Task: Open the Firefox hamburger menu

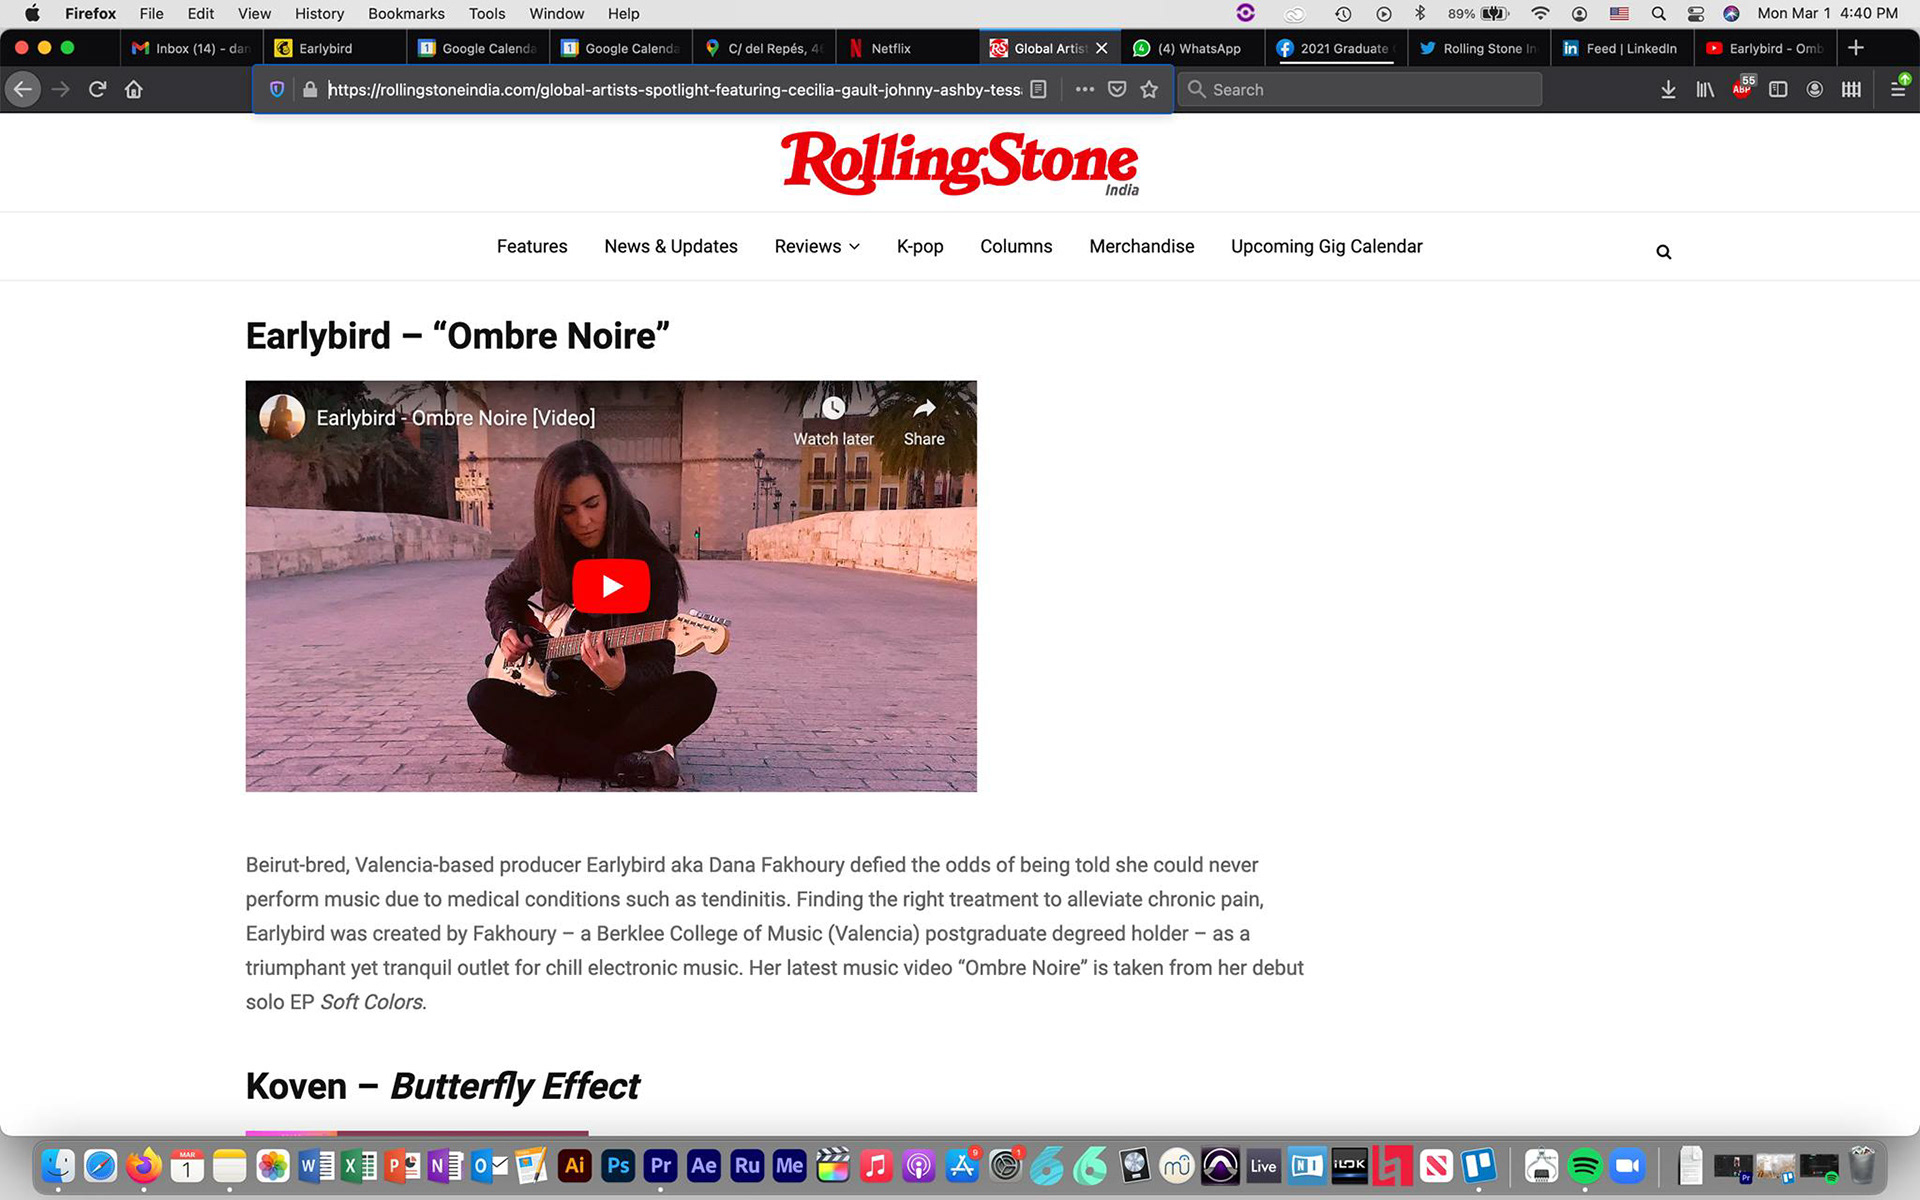Action: click(x=1898, y=89)
